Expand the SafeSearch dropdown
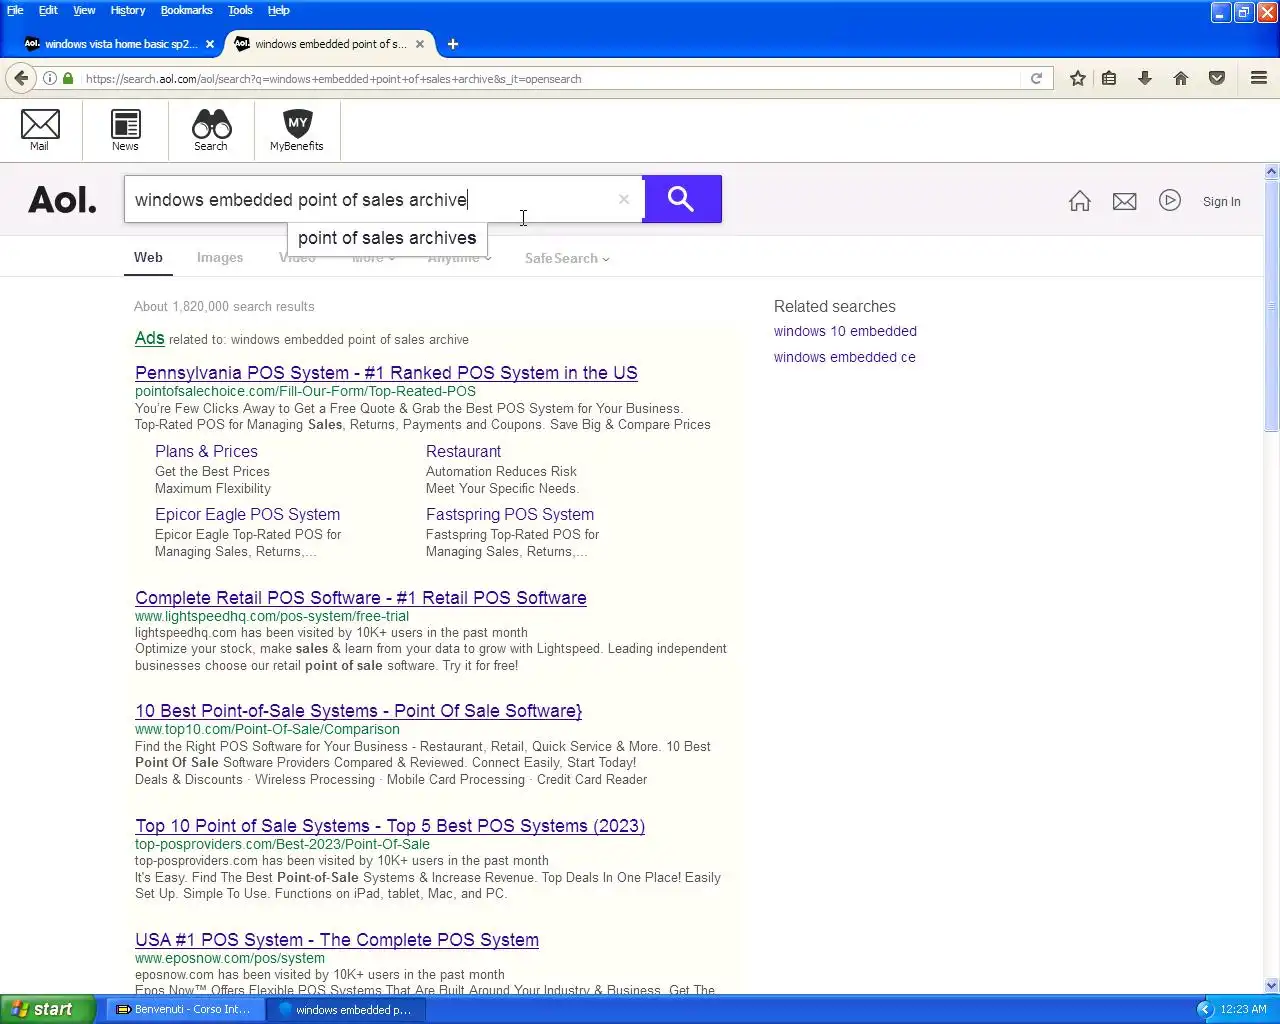 click(567, 258)
